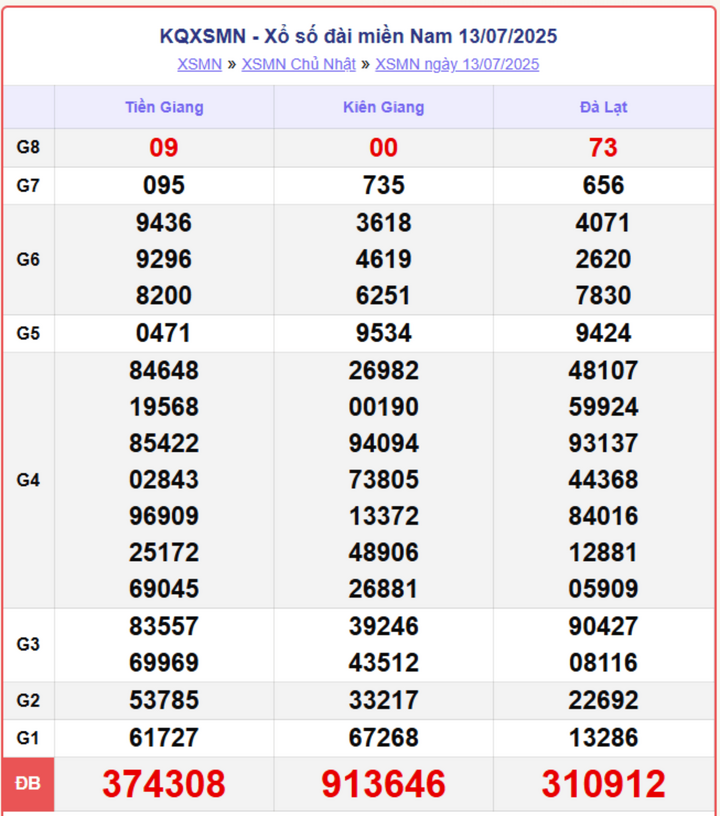Select G4 number 84648
Screen dimensions: 720x816
pyautogui.click(x=164, y=371)
